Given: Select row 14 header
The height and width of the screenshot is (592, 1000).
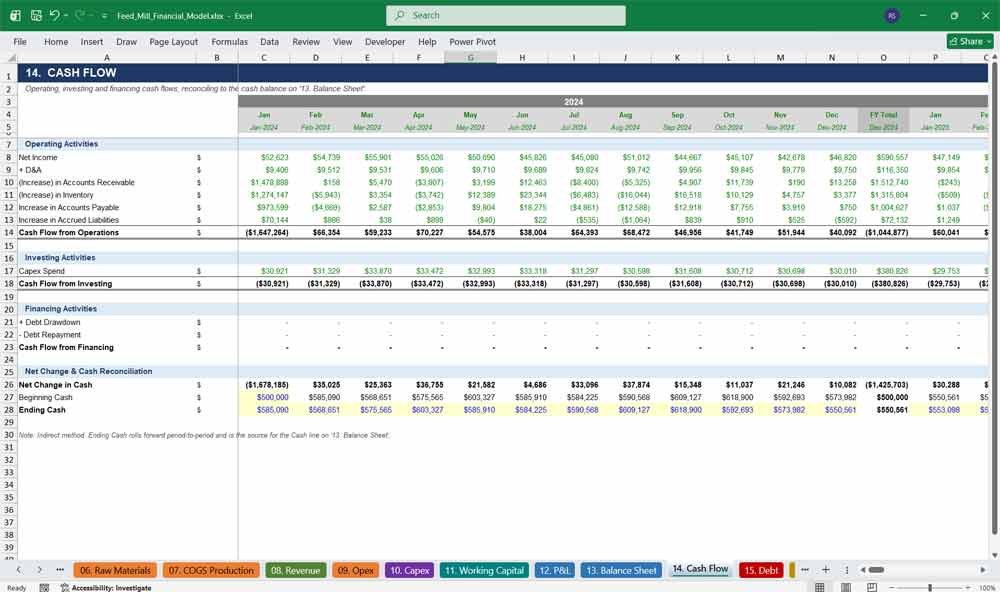Looking at the screenshot, I should (9, 233).
